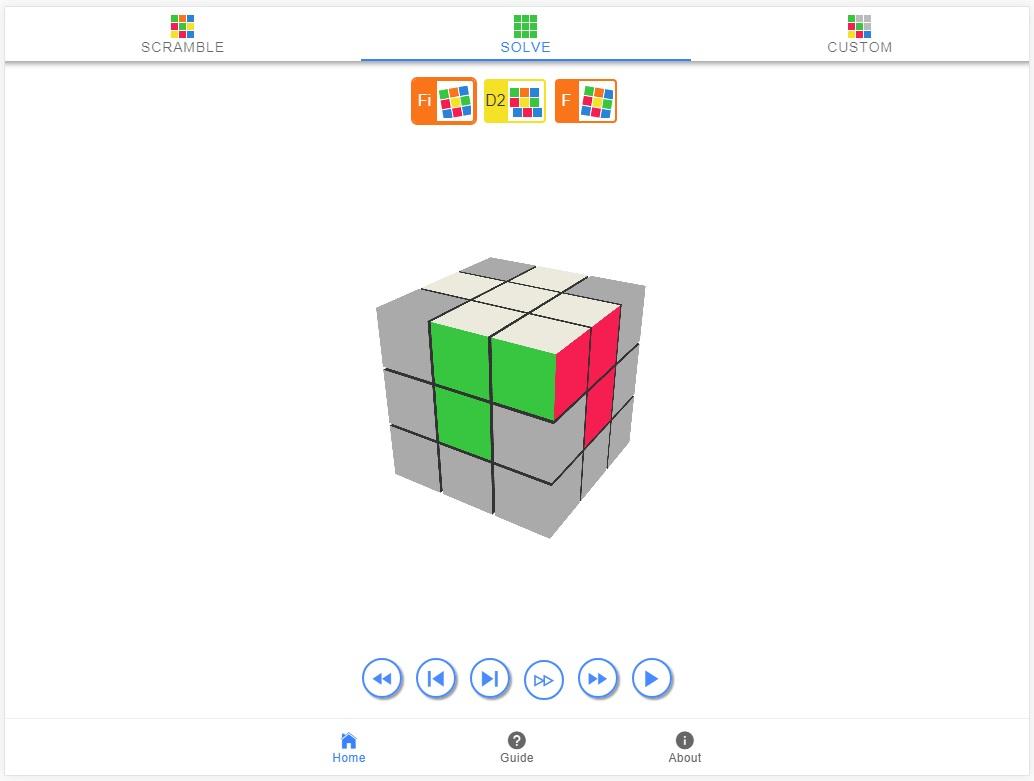Click the partially gray cube icon

(859, 26)
